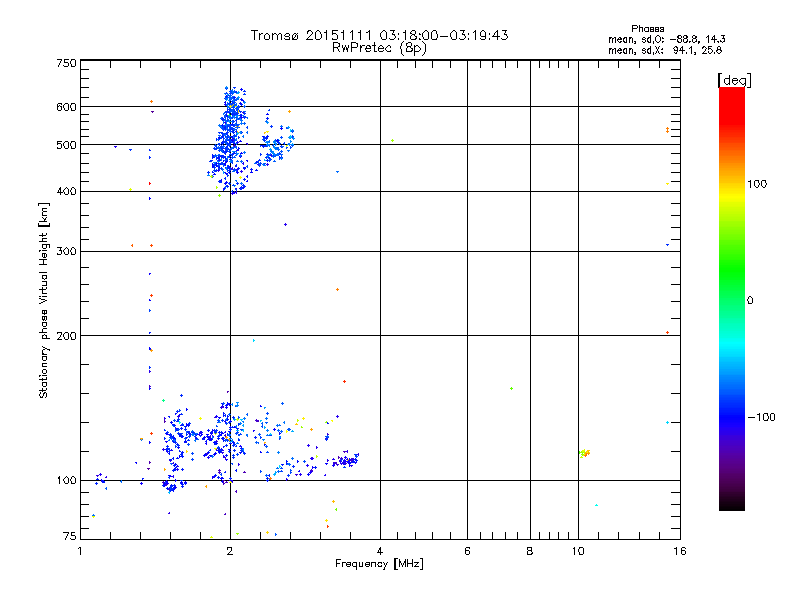The height and width of the screenshot is (600, 800).
Task: Click the plot title 'Tromsø 20151111 03:18:00-03:19:43'
Action: [379, 35]
